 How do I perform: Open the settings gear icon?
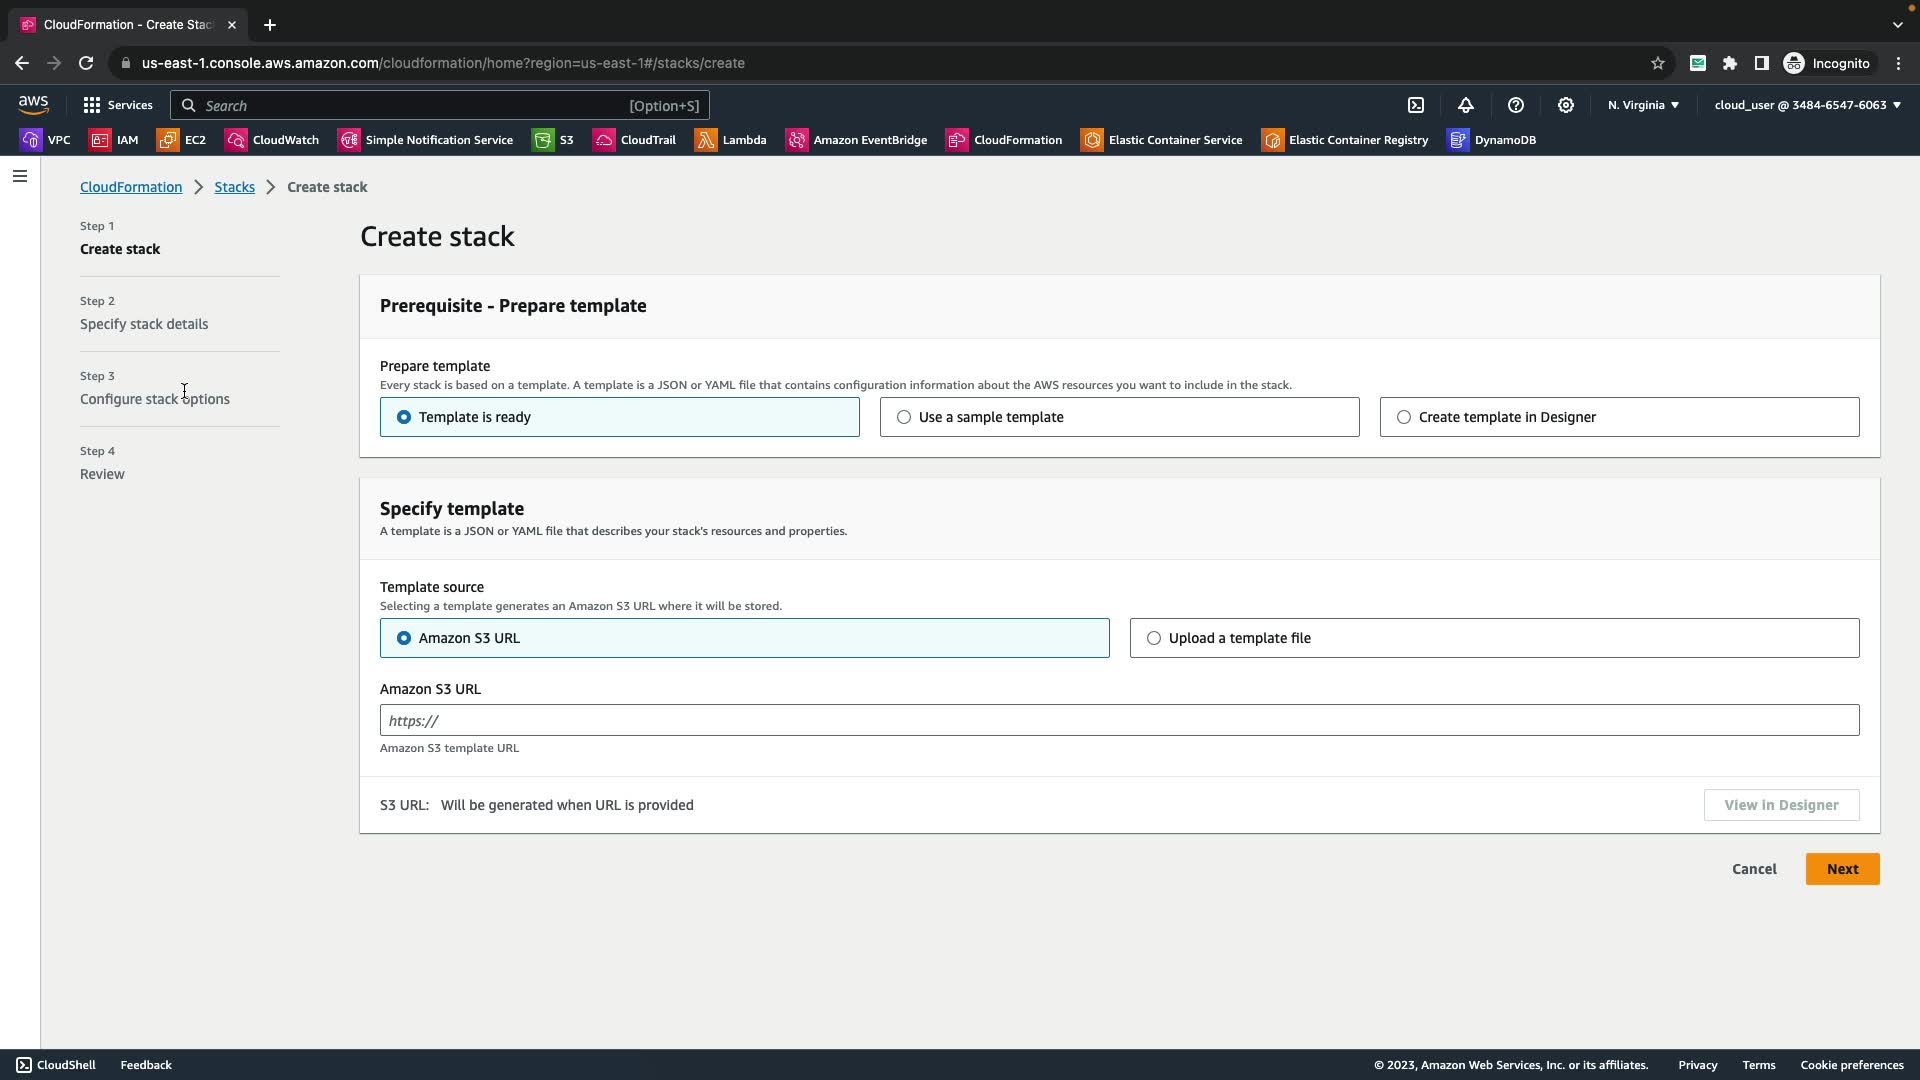coord(1566,105)
